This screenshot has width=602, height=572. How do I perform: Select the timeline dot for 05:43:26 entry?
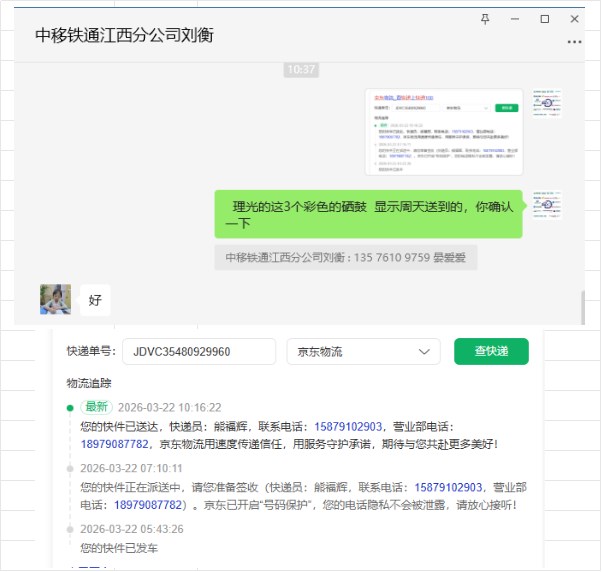pos(69,529)
